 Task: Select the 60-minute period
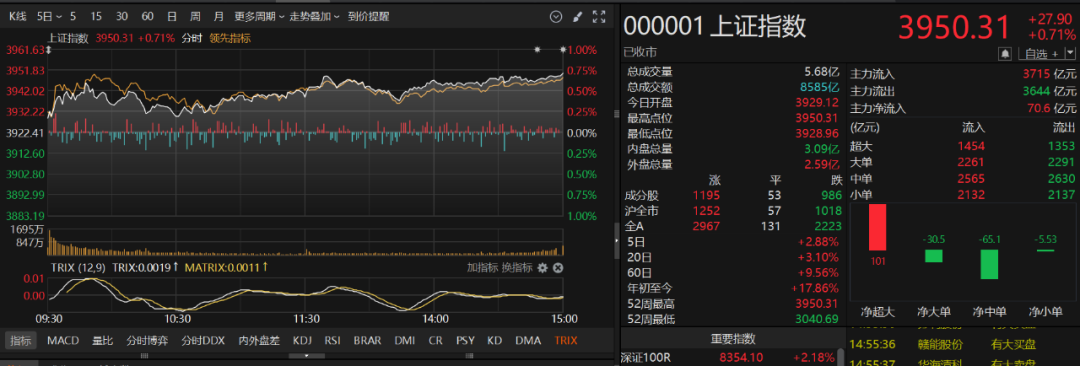[147, 16]
